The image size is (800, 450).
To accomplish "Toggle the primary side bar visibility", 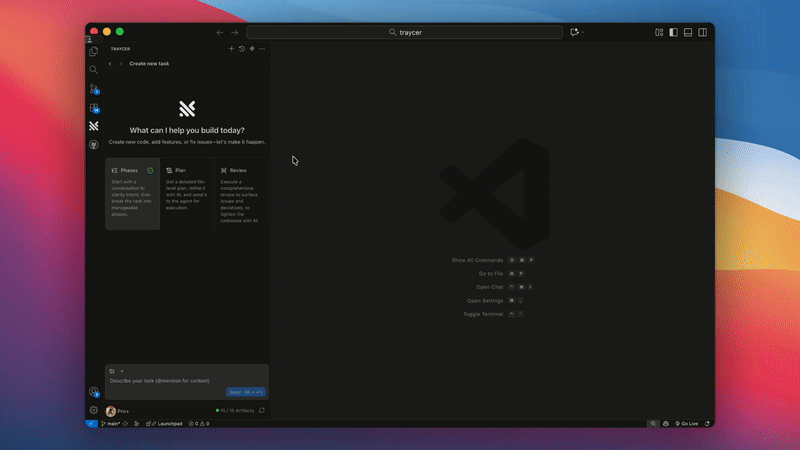I will [x=673, y=32].
